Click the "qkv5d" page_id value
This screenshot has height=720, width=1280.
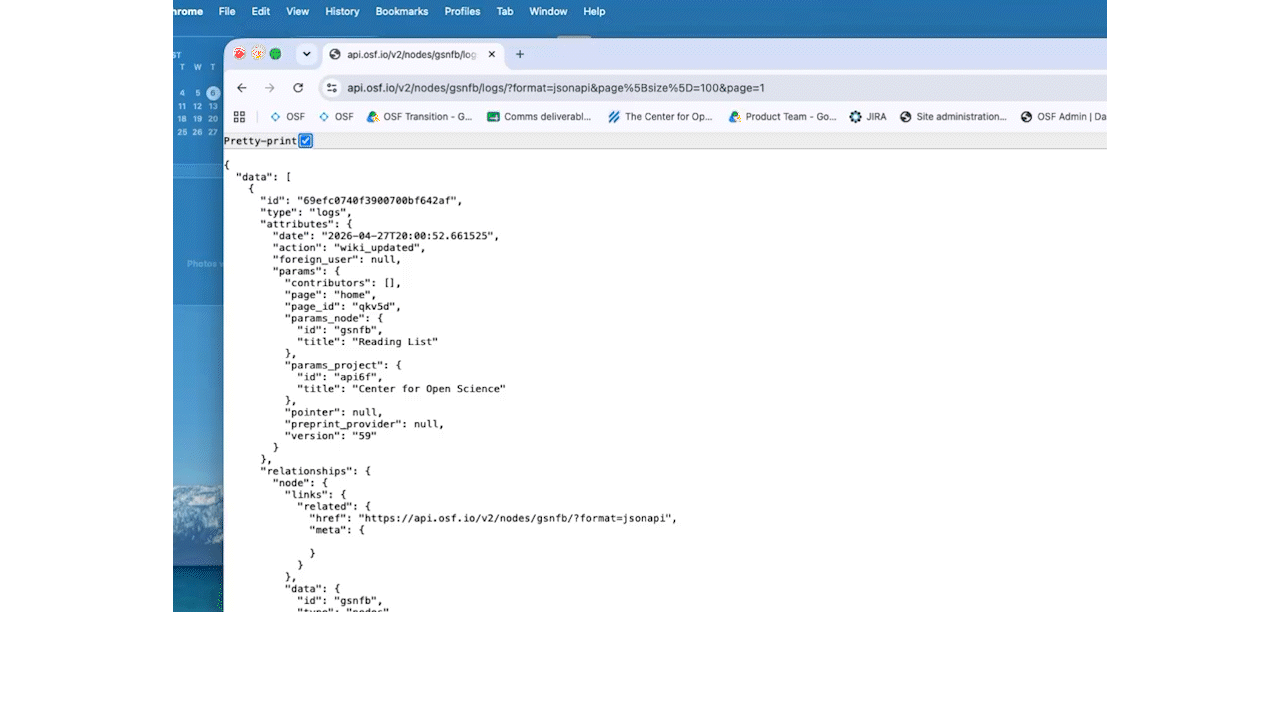(x=373, y=307)
